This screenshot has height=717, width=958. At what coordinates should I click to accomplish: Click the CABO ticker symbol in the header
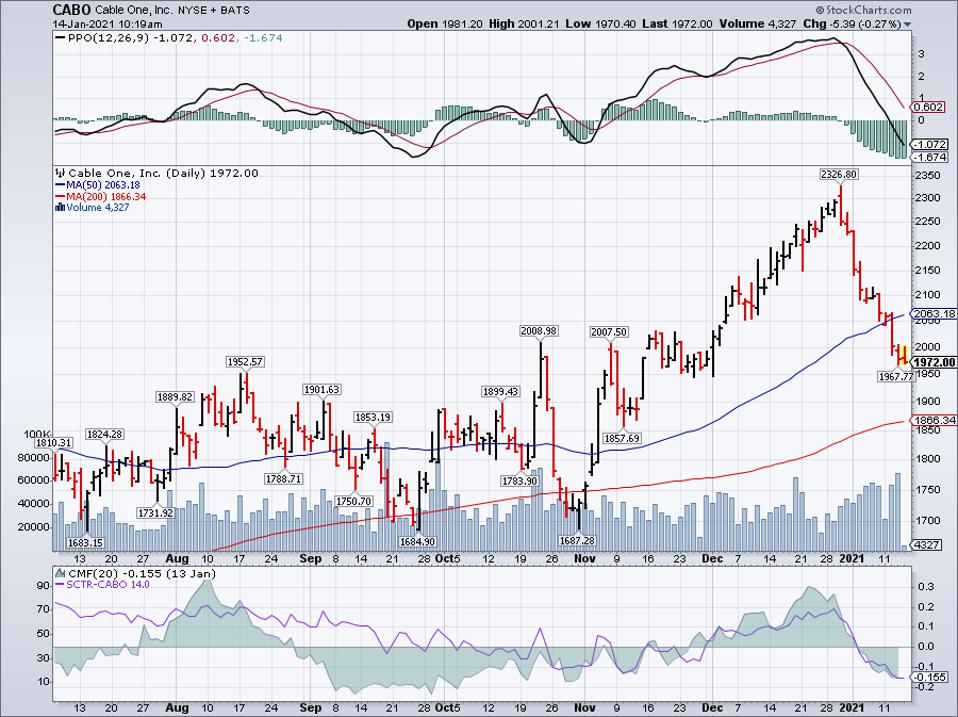[72, 10]
